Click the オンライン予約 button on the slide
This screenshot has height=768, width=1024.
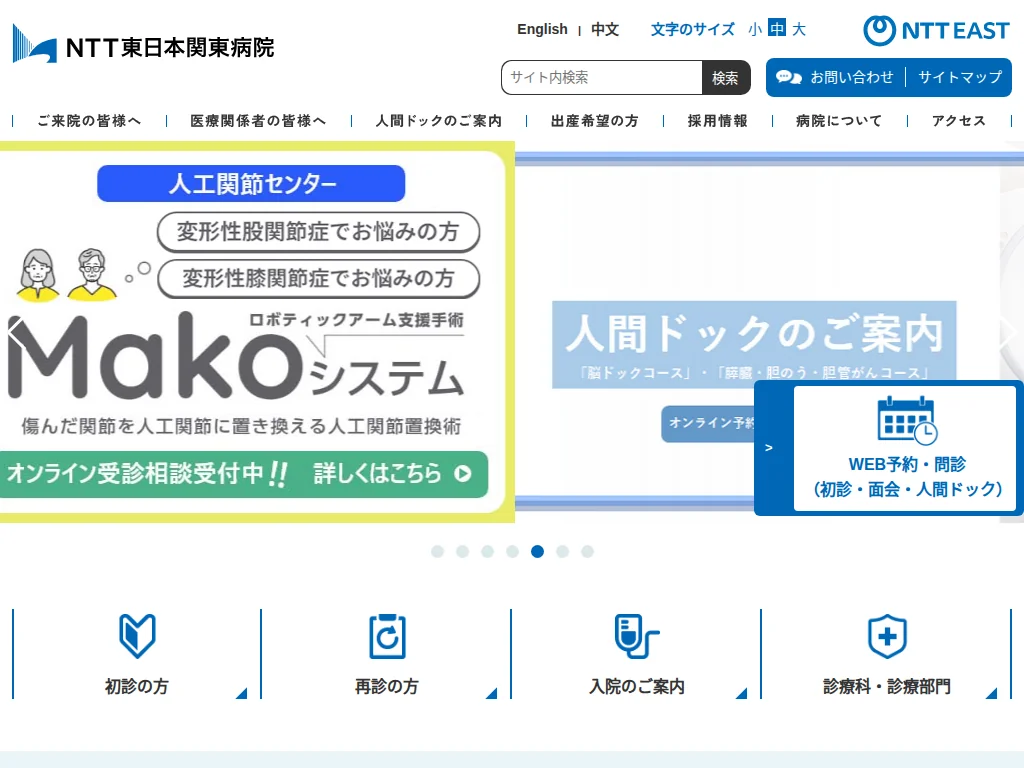click(x=709, y=423)
